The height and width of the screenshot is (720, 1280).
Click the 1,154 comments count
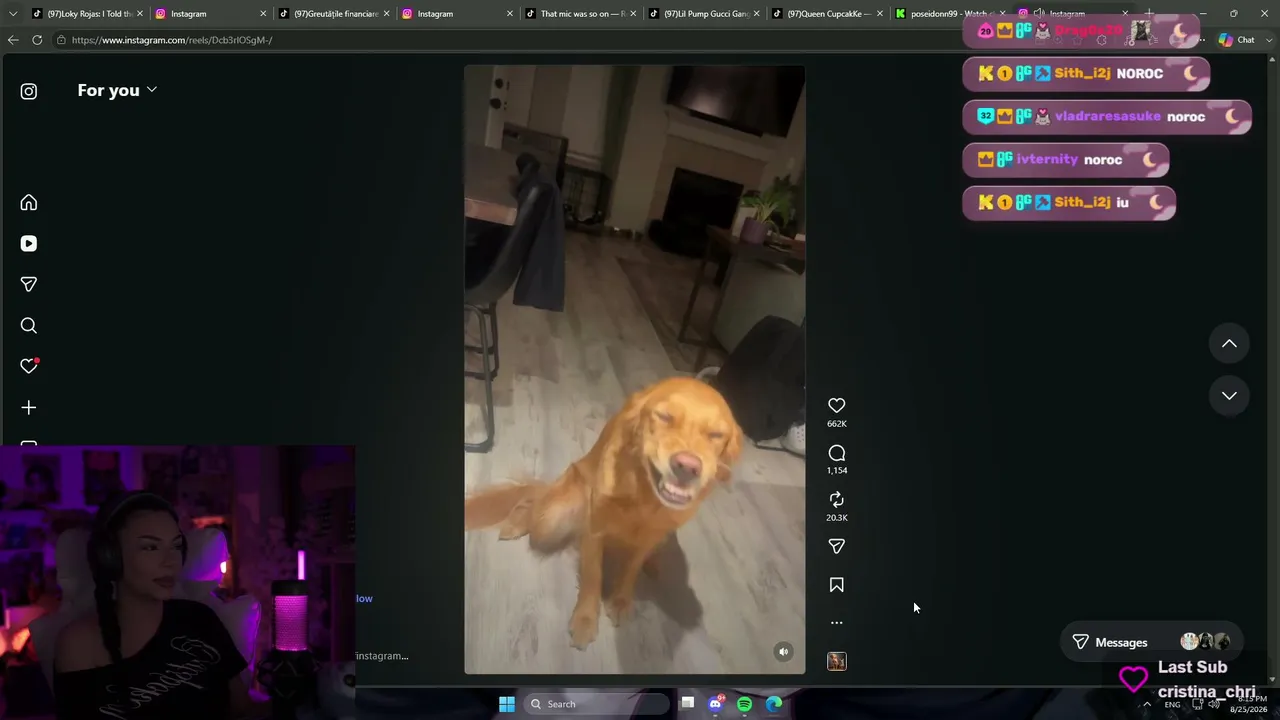point(837,471)
